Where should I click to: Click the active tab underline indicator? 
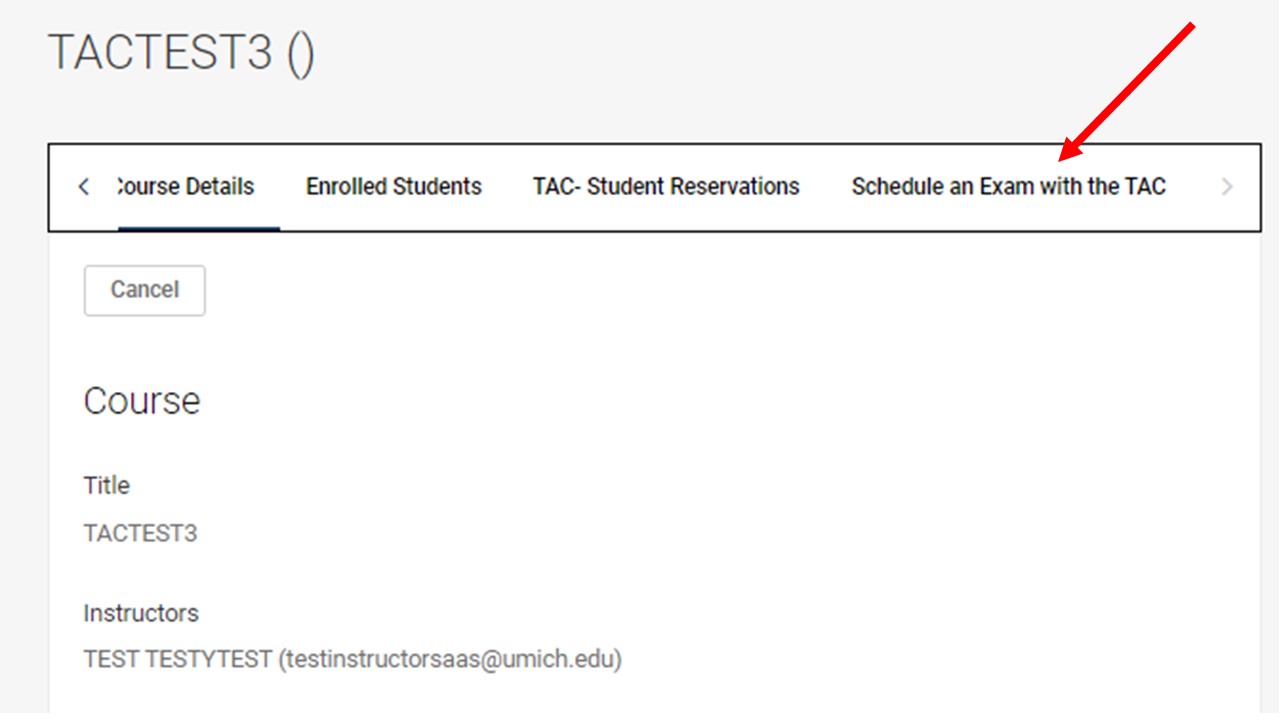pos(198,227)
